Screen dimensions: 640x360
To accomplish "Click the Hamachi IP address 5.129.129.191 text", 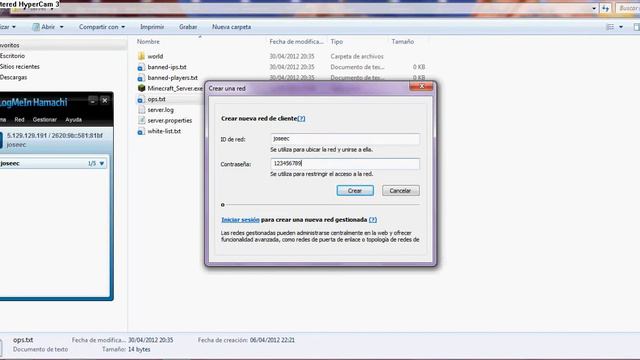I will 27,136.
